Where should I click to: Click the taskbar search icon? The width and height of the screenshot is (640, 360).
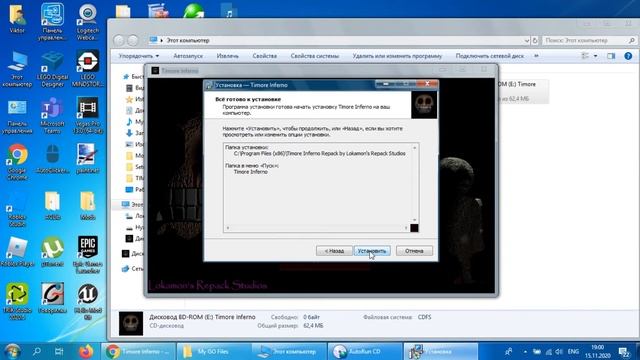[37, 351]
